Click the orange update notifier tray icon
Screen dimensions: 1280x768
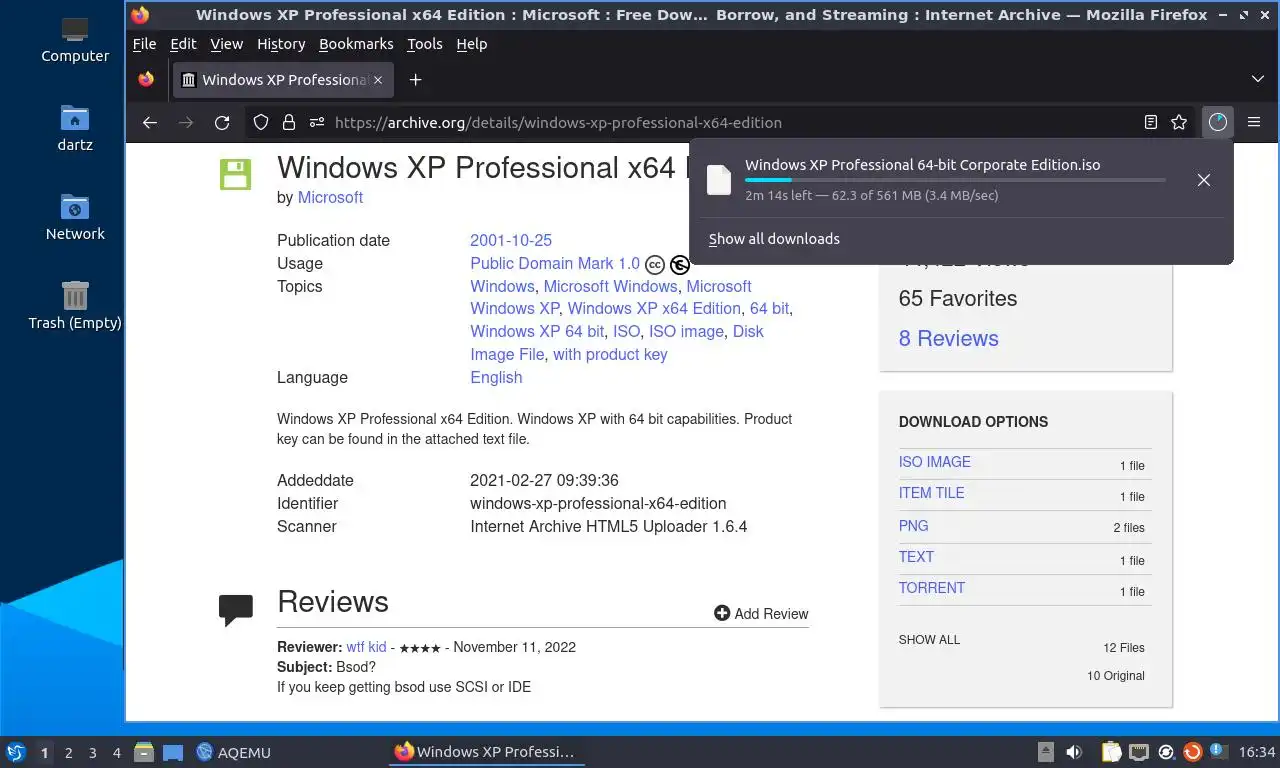coord(1192,752)
